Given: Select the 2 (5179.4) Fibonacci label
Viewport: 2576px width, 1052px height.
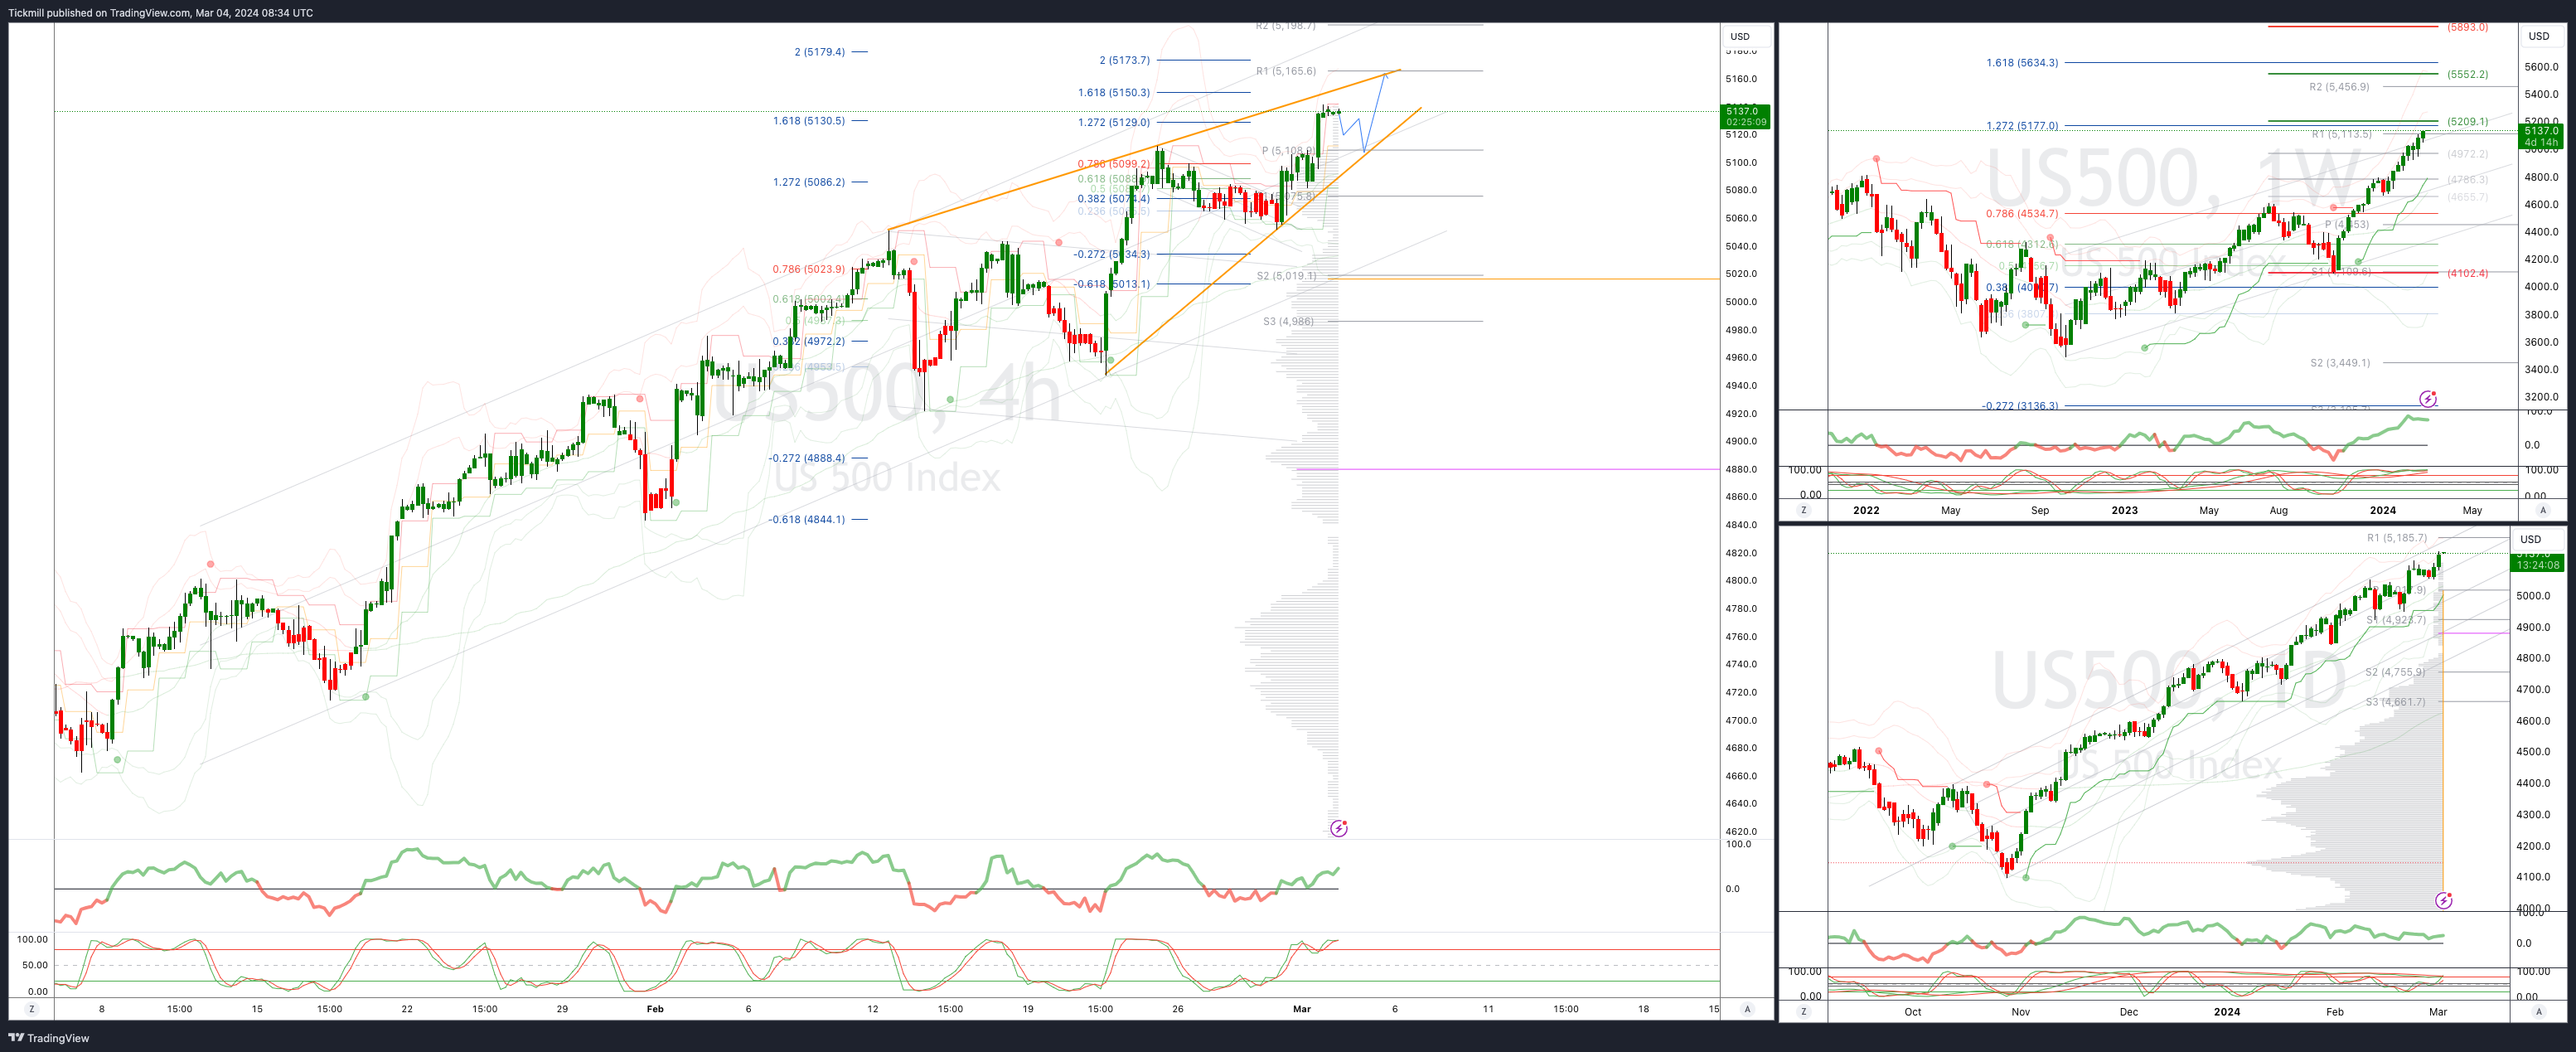Looking at the screenshot, I should tap(819, 52).
